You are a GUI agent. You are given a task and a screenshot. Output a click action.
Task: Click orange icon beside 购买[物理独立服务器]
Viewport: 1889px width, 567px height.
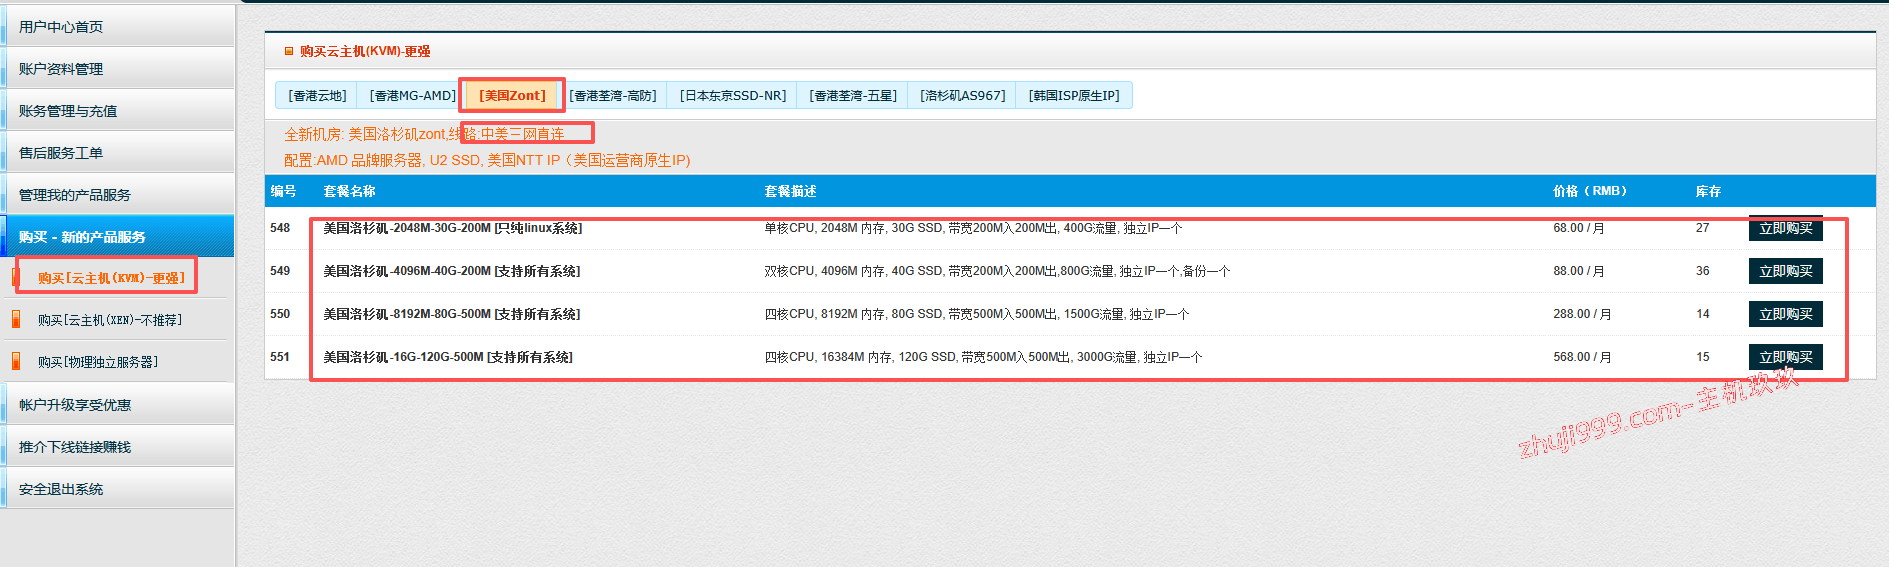(x=16, y=362)
